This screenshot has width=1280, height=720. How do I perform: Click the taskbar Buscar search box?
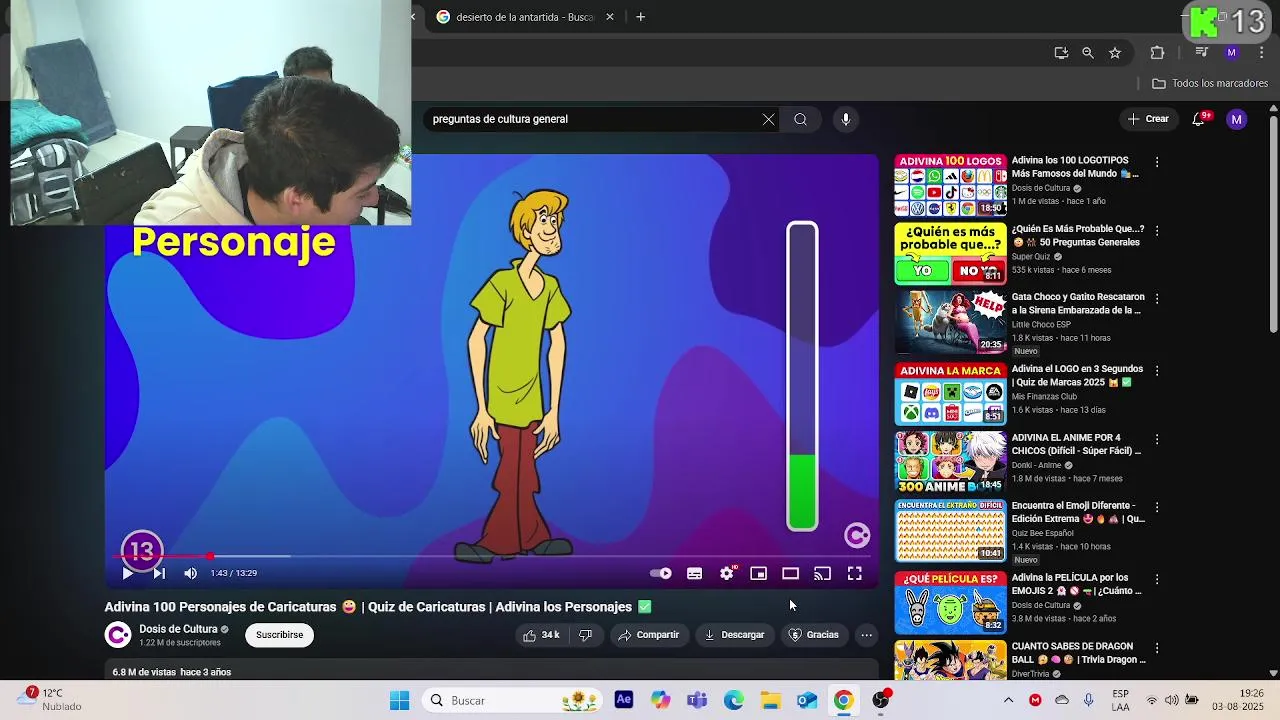tap(510, 701)
